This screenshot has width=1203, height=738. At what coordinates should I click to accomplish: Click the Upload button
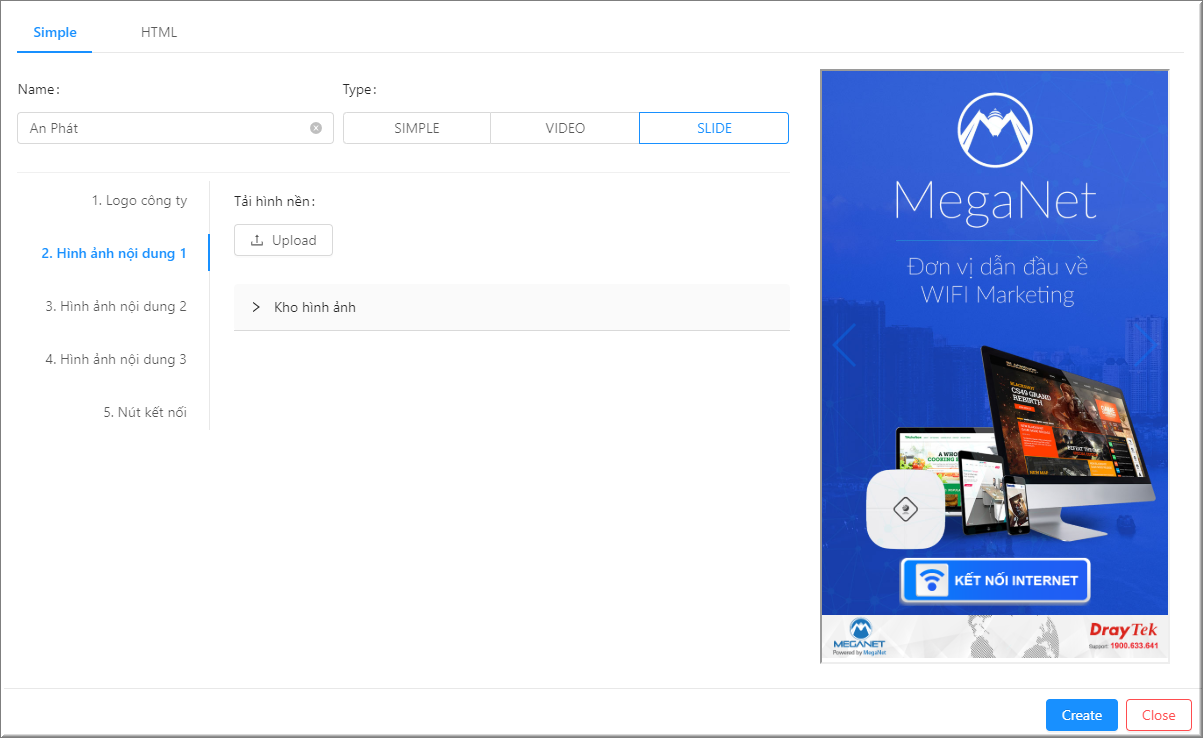283,240
